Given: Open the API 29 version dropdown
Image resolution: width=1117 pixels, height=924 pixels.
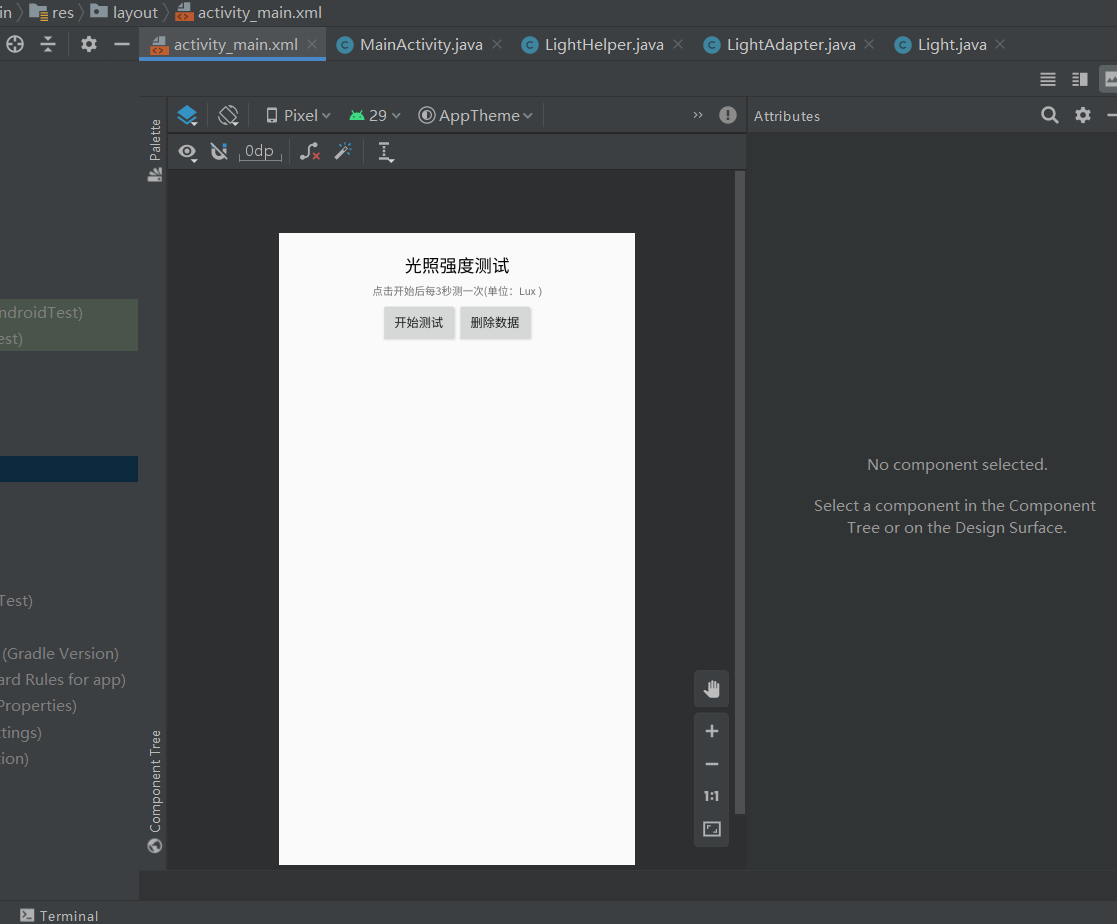Looking at the screenshot, I should pos(375,115).
